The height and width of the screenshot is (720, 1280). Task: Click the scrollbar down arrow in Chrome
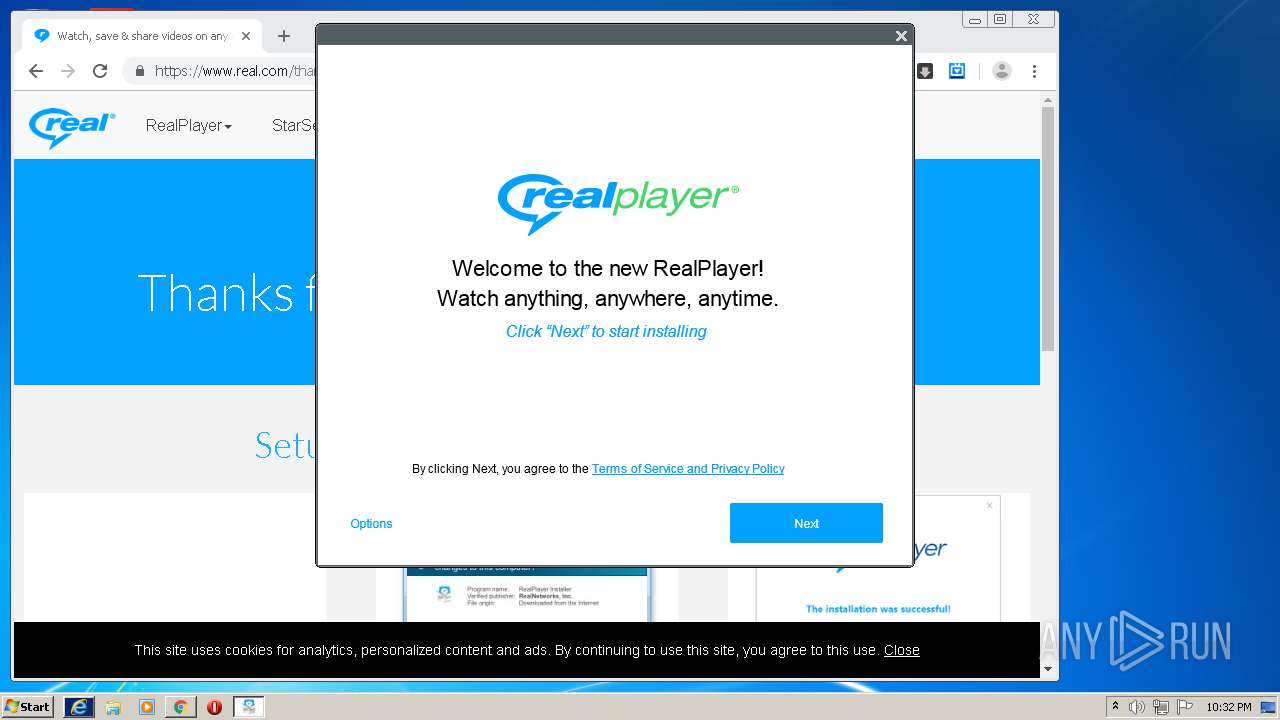point(1048,669)
